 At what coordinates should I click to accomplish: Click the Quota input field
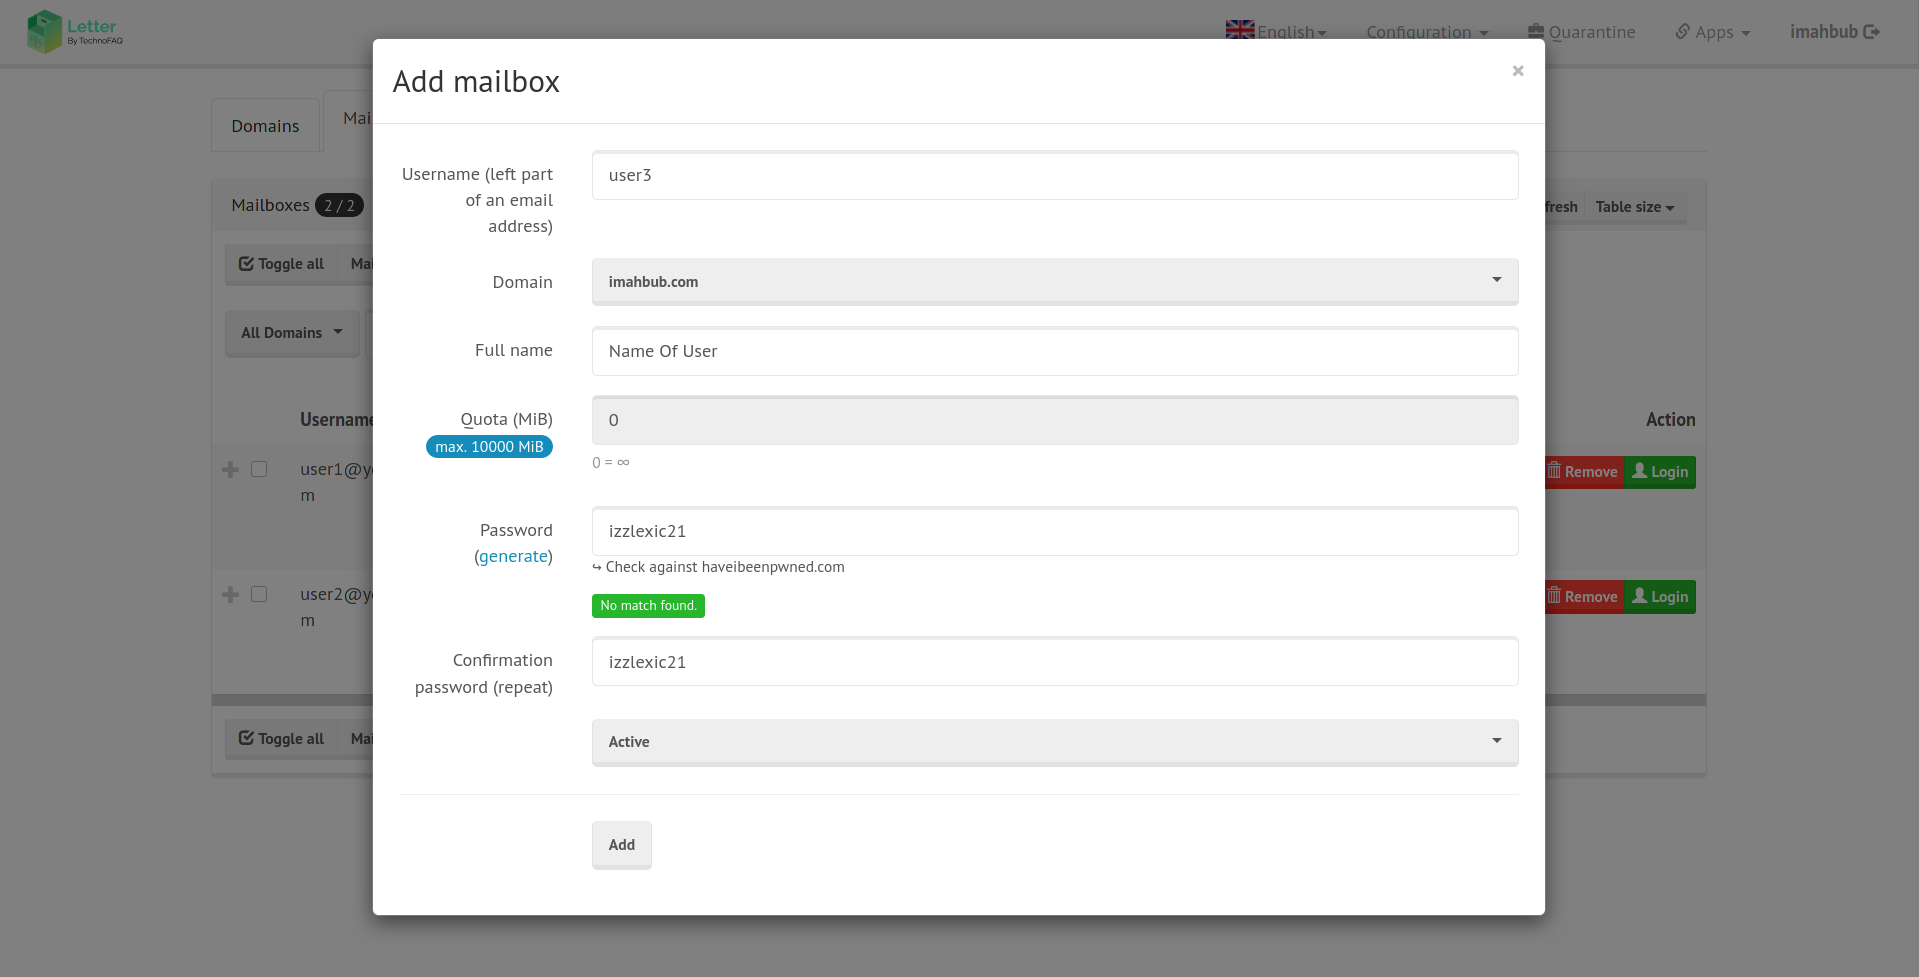point(1055,420)
